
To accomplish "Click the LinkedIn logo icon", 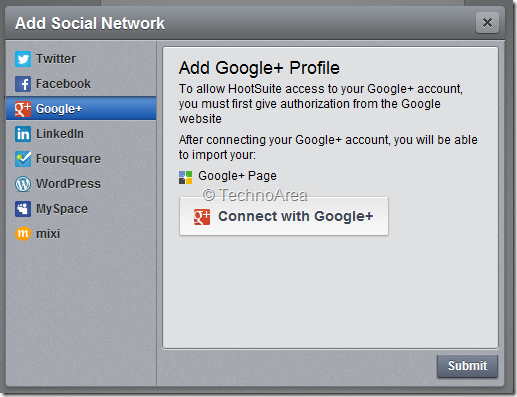I will 23,134.
